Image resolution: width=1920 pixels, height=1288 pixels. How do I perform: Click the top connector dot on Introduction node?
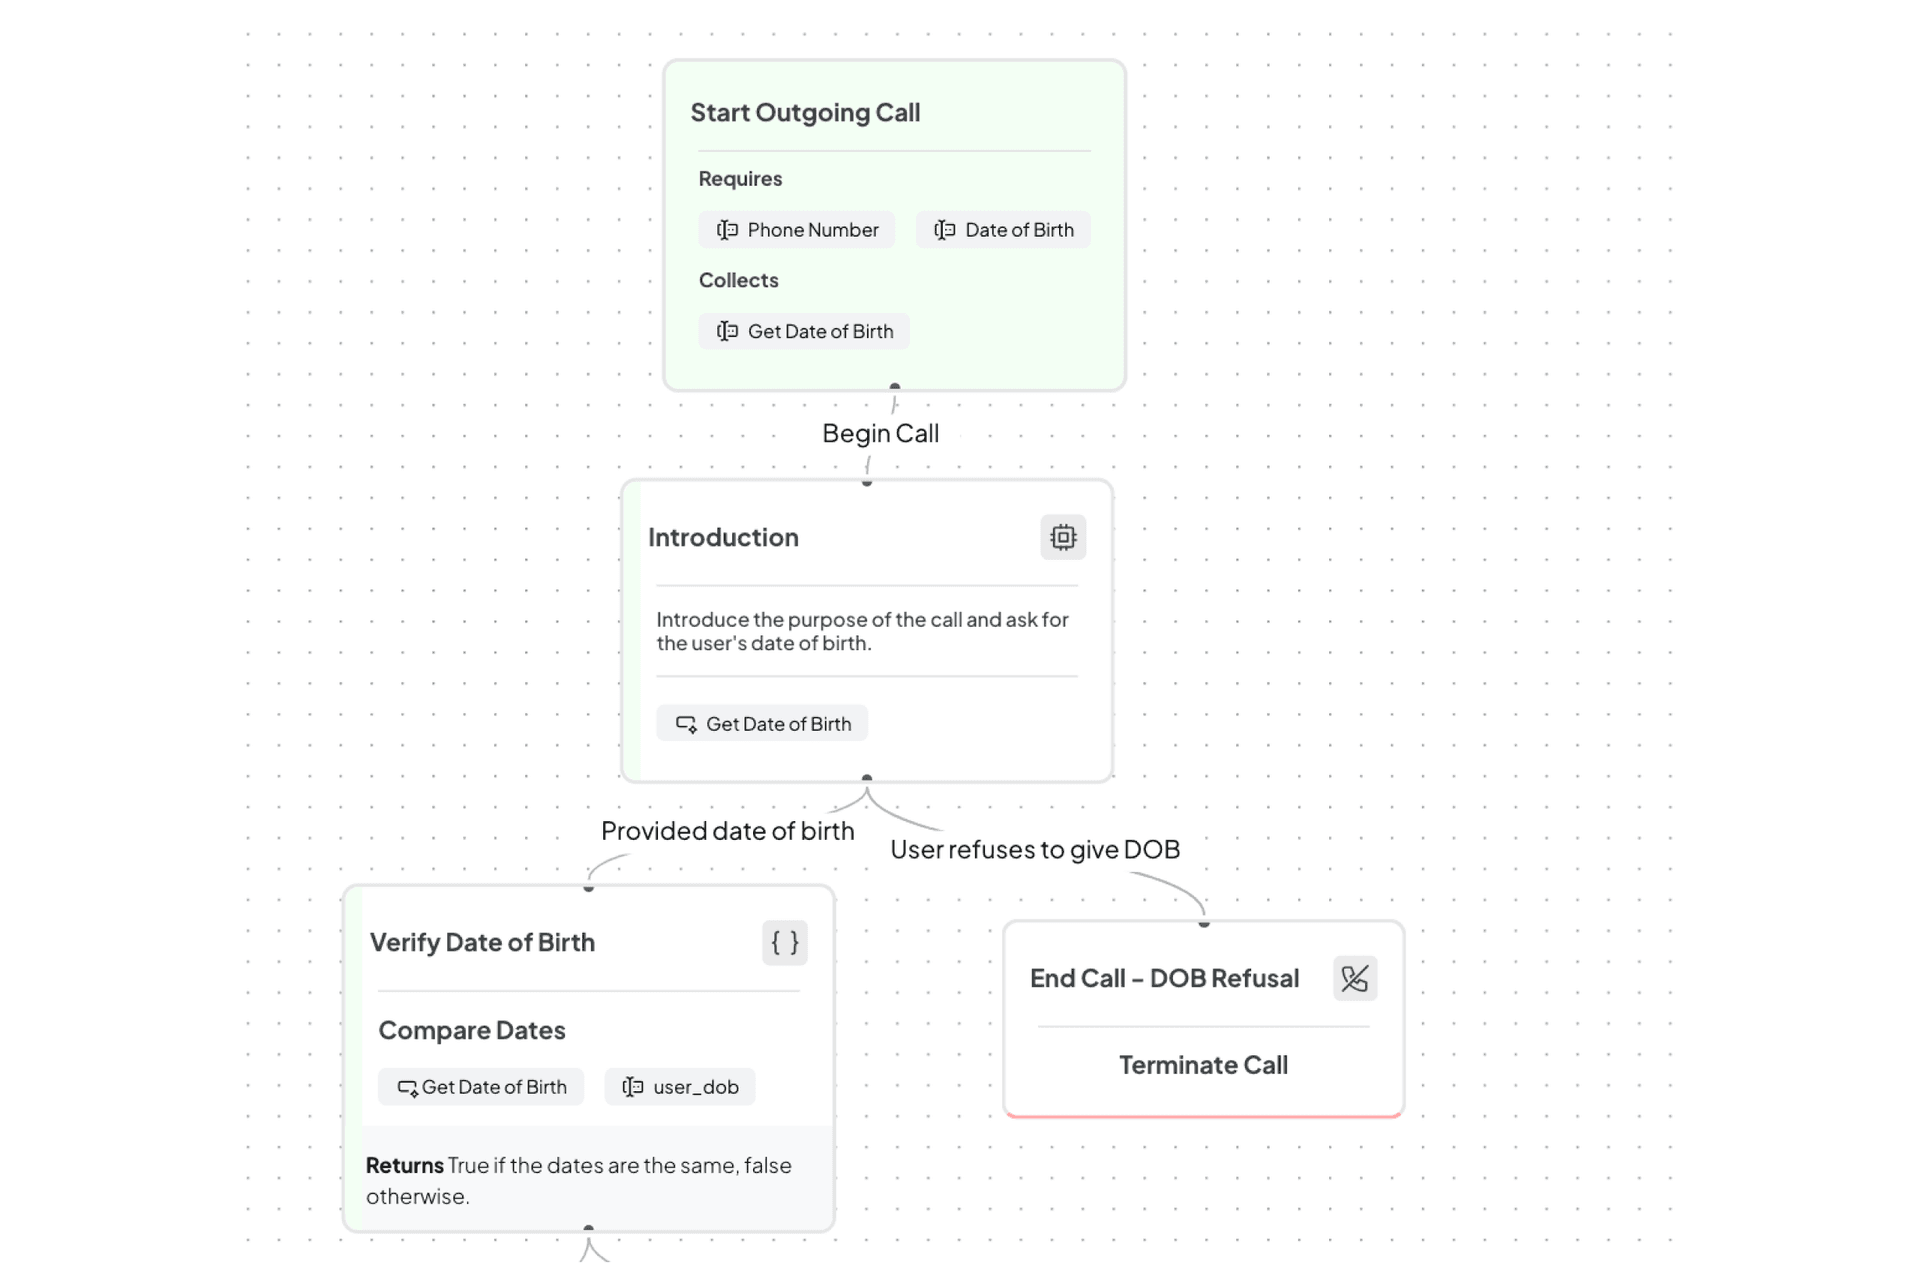(x=866, y=481)
